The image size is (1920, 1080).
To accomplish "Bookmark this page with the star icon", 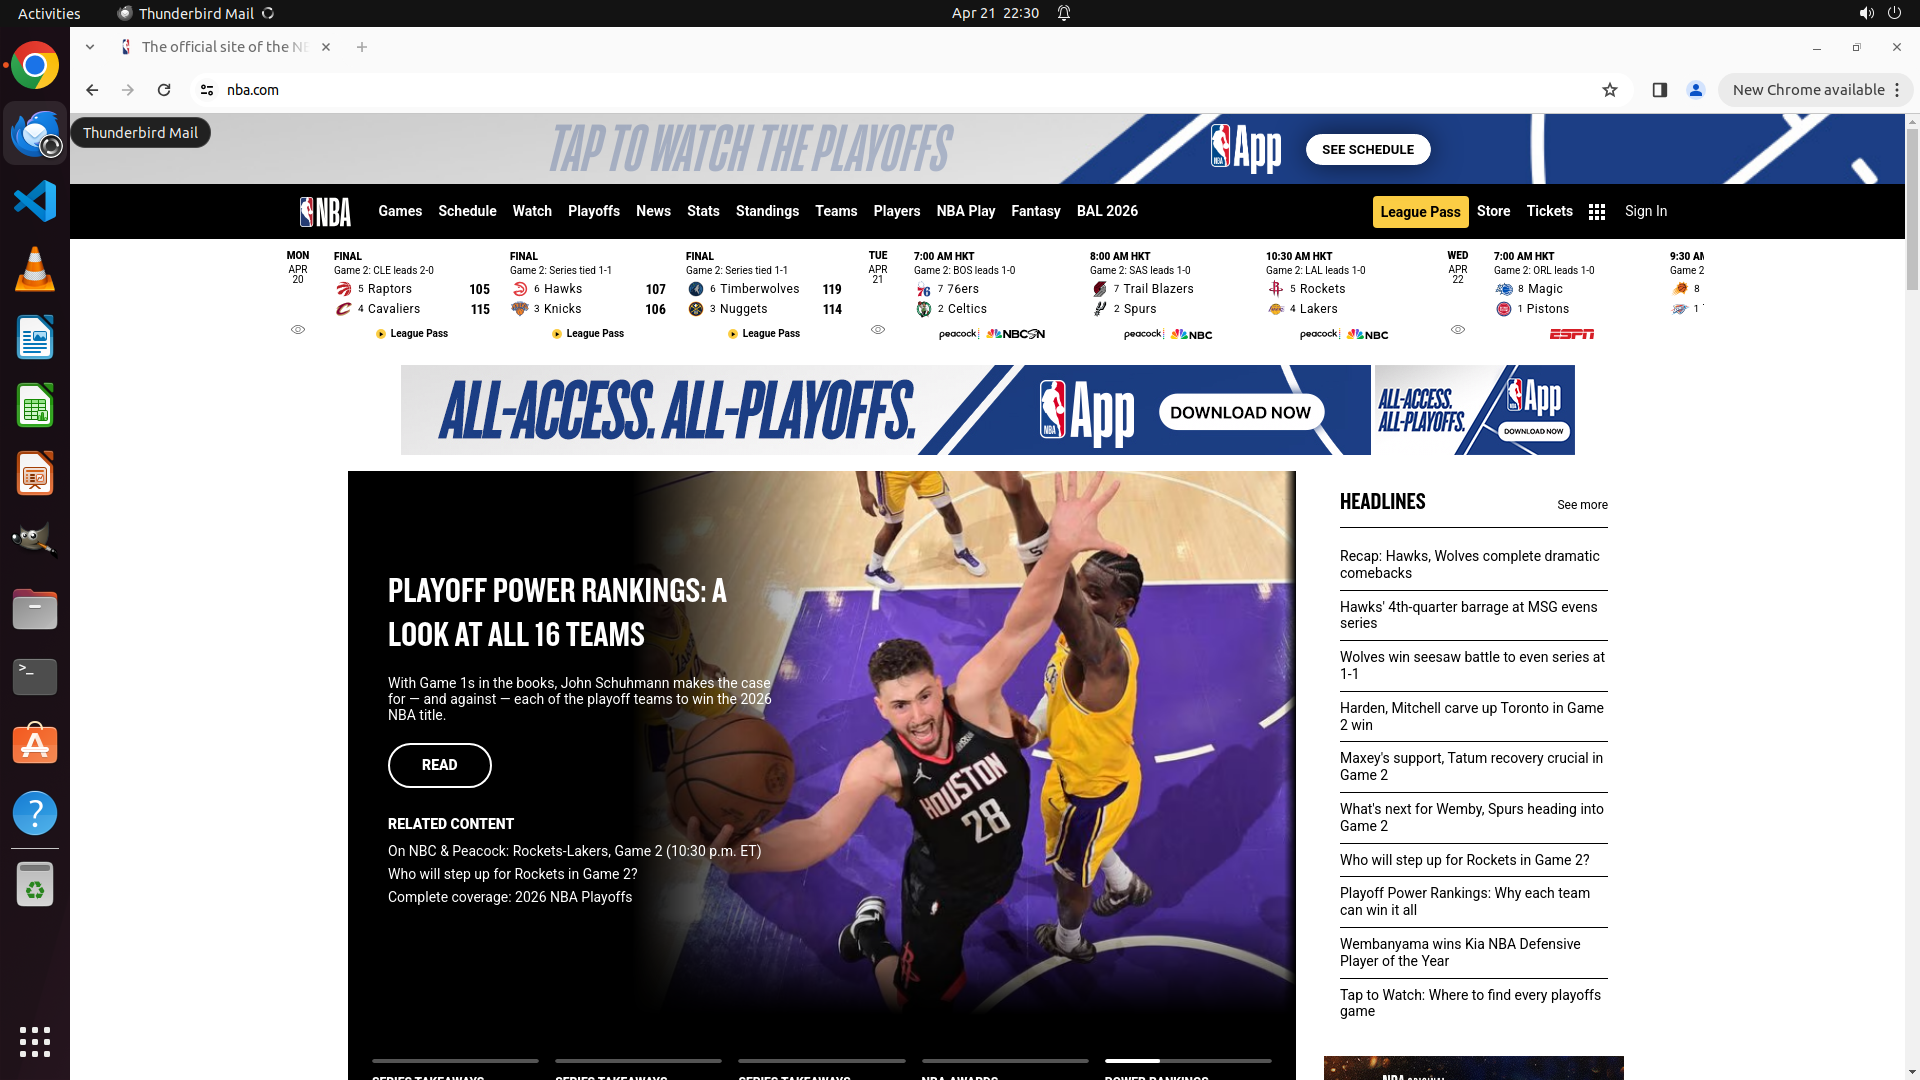I will [x=1610, y=90].
